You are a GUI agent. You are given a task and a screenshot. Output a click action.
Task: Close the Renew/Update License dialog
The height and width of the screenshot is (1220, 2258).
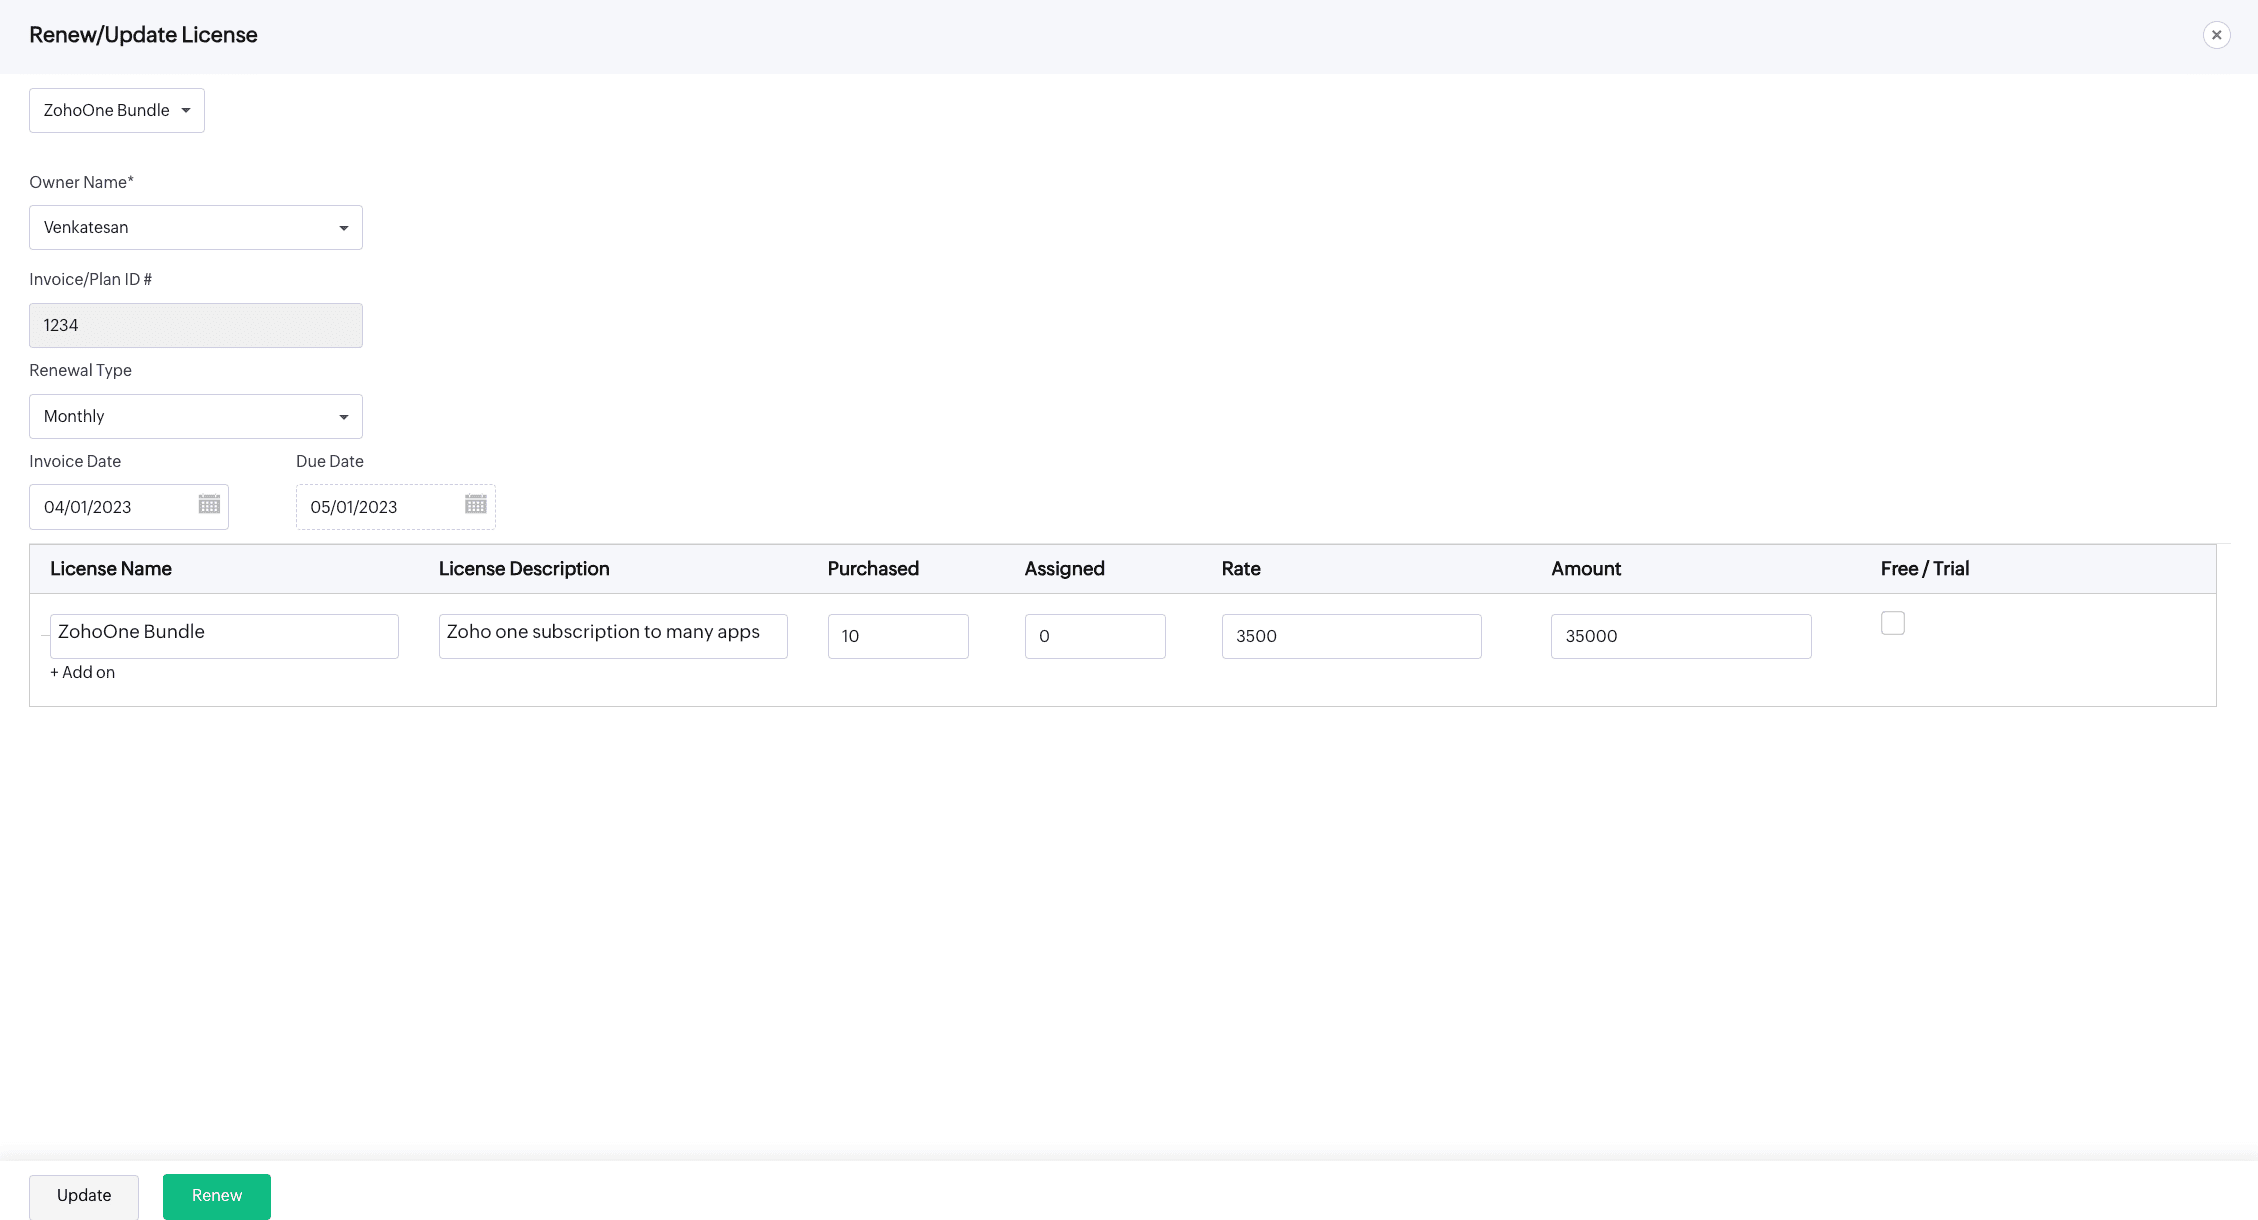click(x=2216, y=35)
